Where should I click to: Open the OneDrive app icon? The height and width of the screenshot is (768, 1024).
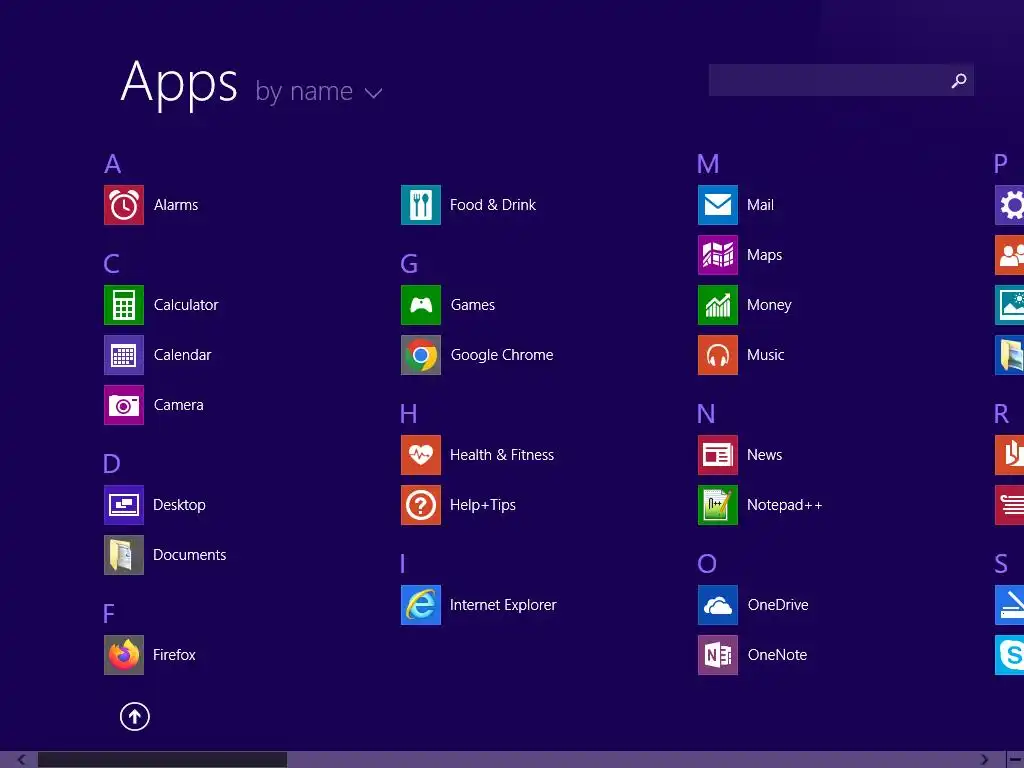pyautogui.click(x=718, y=605)
